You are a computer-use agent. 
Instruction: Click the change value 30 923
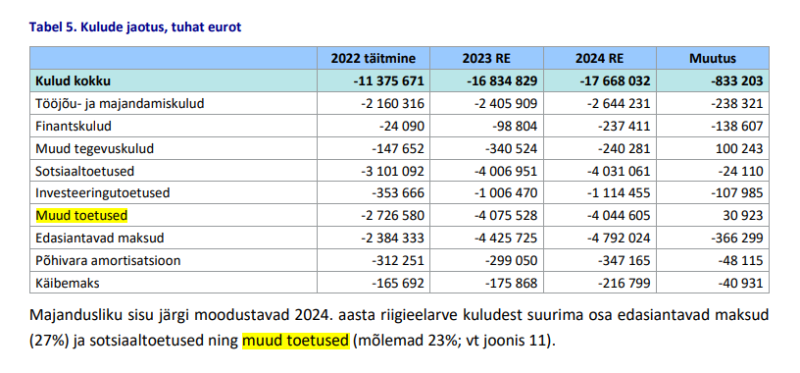pos(742,216)
